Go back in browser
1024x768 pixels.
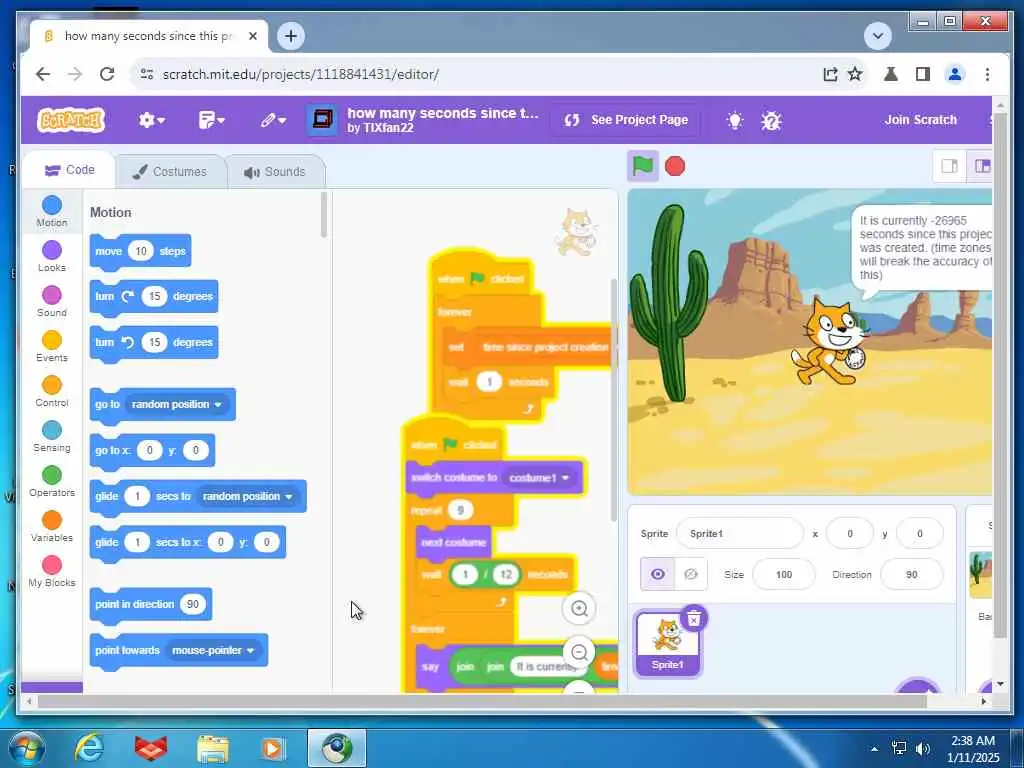[42, 74]
